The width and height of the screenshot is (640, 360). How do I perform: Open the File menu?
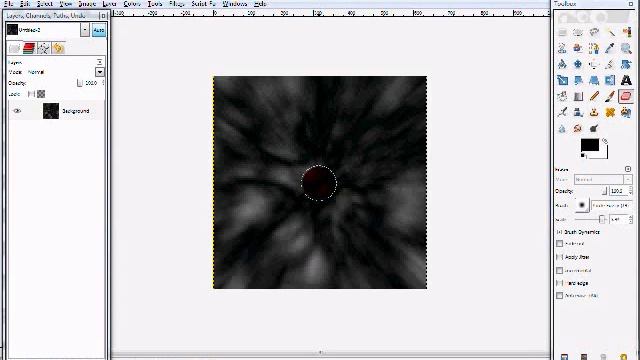[9, 4]
